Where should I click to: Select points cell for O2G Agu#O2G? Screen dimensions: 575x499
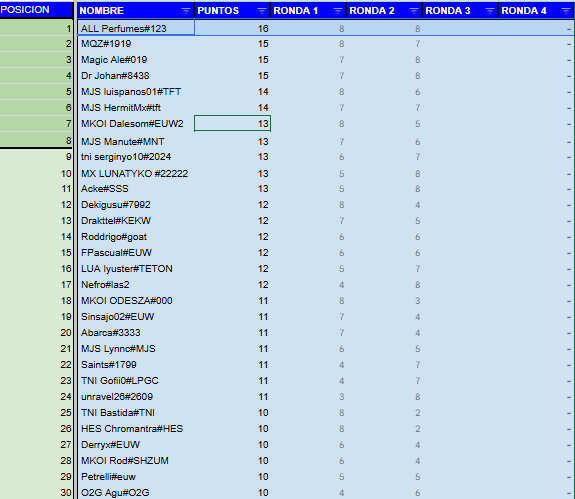[232, 492]
